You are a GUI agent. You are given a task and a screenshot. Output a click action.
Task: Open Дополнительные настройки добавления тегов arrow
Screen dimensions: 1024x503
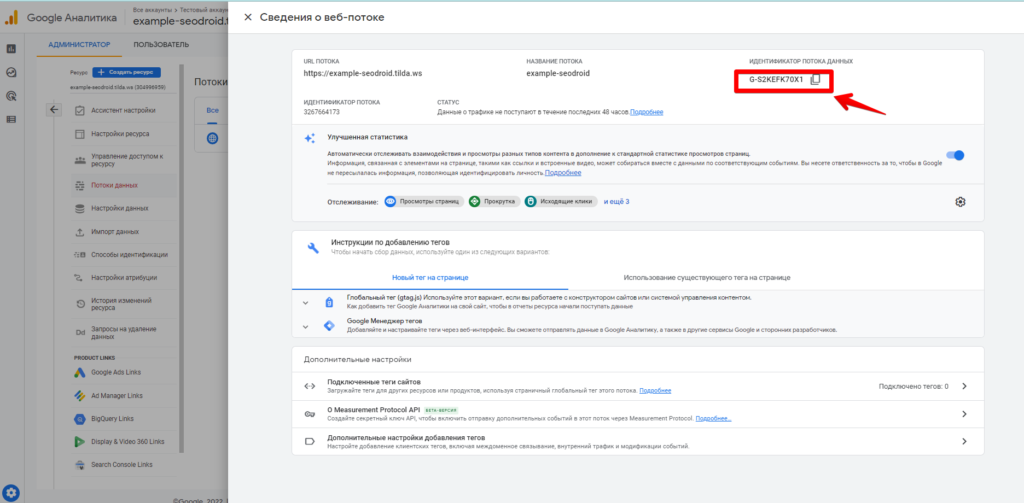pyautogui.click(x=964, y=442)
